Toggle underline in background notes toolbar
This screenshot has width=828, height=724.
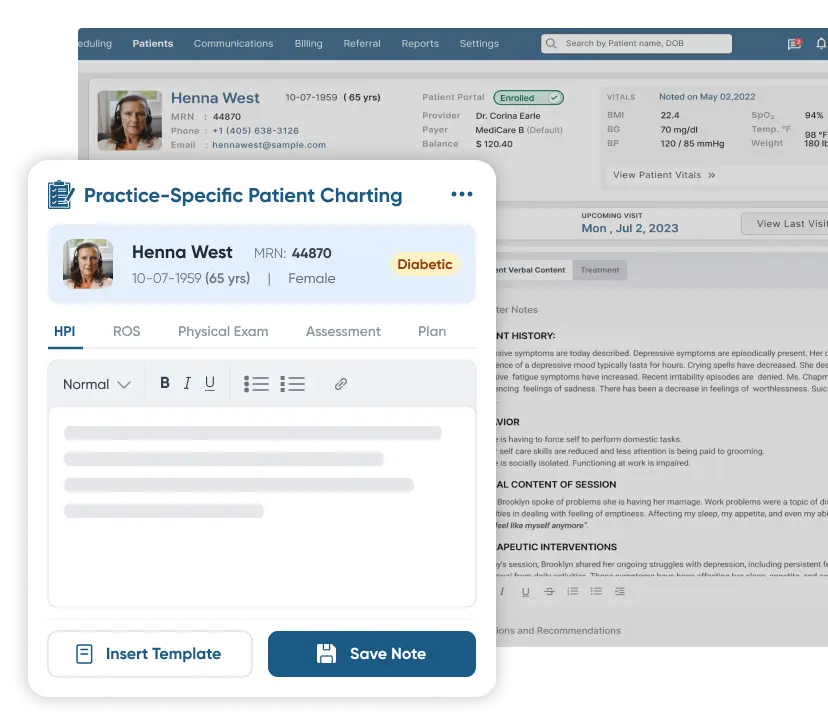[x=525, y=591]
